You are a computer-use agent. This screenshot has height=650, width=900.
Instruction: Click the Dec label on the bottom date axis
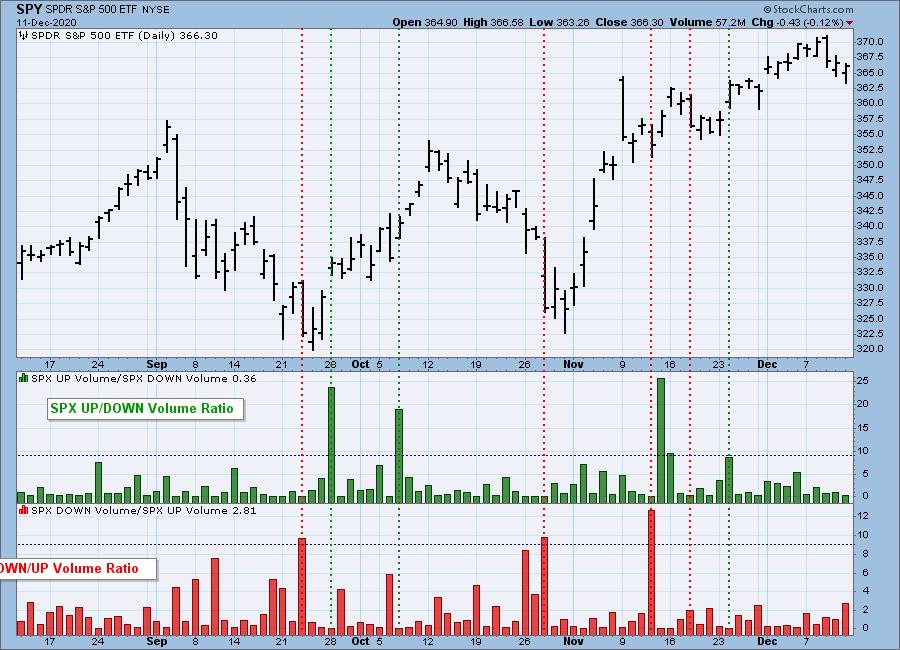pos(767,641)
